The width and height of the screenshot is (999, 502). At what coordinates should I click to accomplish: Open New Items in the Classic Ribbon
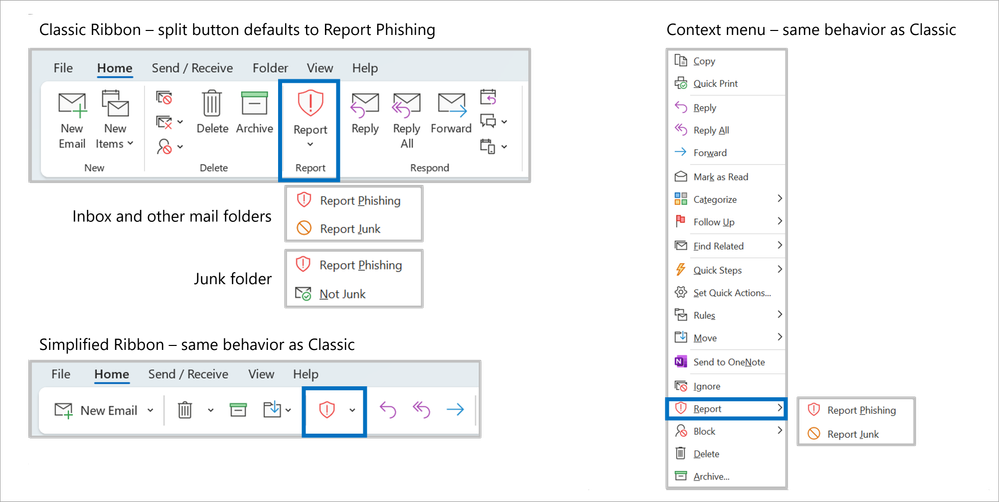(x=115, y=120)
